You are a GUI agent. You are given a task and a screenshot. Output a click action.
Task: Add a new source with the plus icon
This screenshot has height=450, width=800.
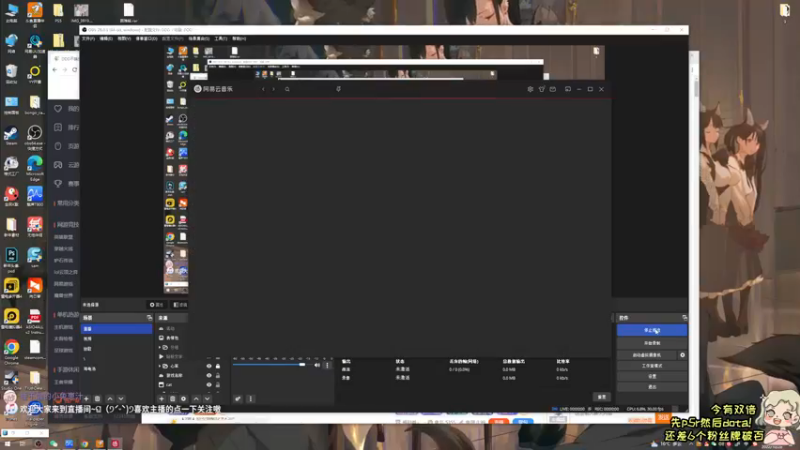(x=162, y=398)
